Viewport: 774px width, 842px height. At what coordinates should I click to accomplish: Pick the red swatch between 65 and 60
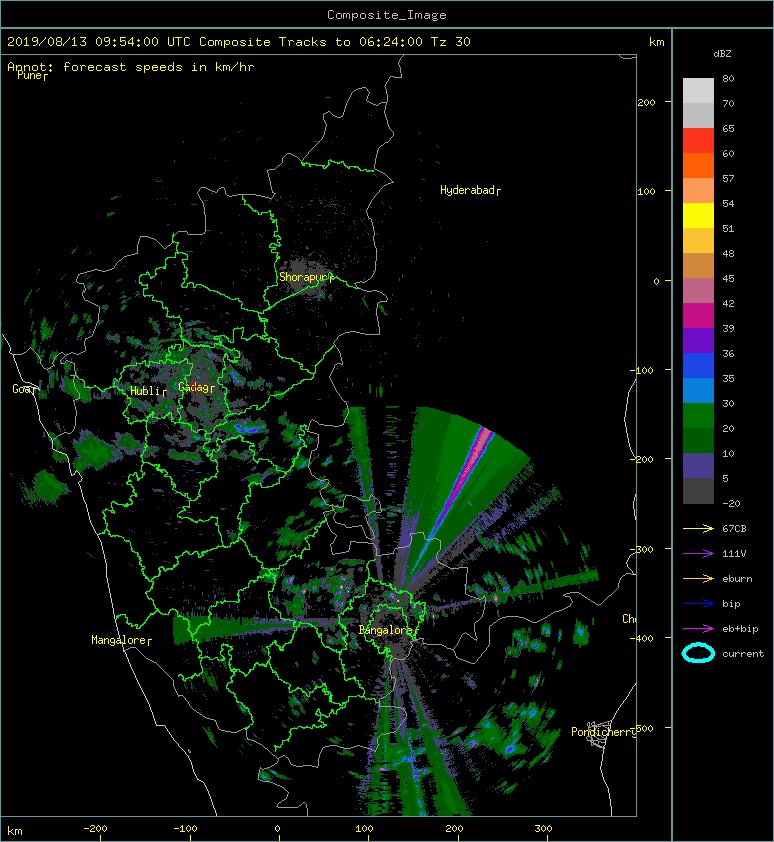pyautogui.click(x=698, y=141)
